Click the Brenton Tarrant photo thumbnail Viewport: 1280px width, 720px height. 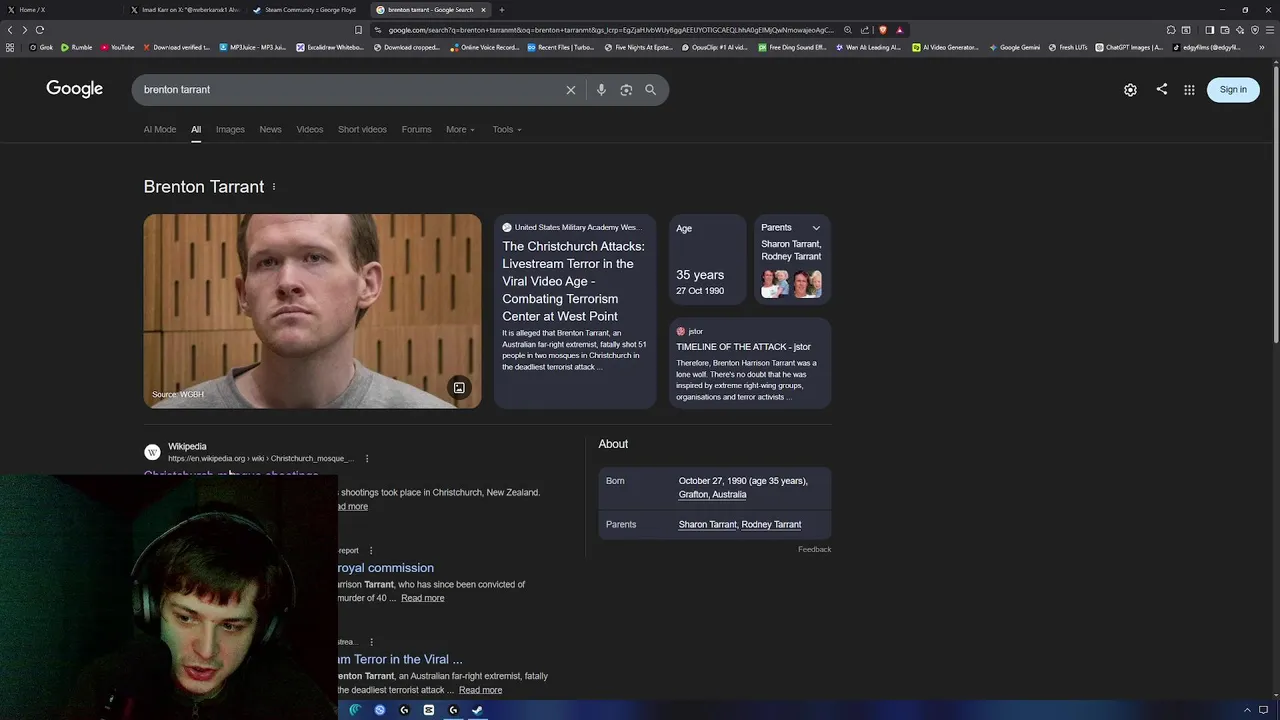(312, 311)
